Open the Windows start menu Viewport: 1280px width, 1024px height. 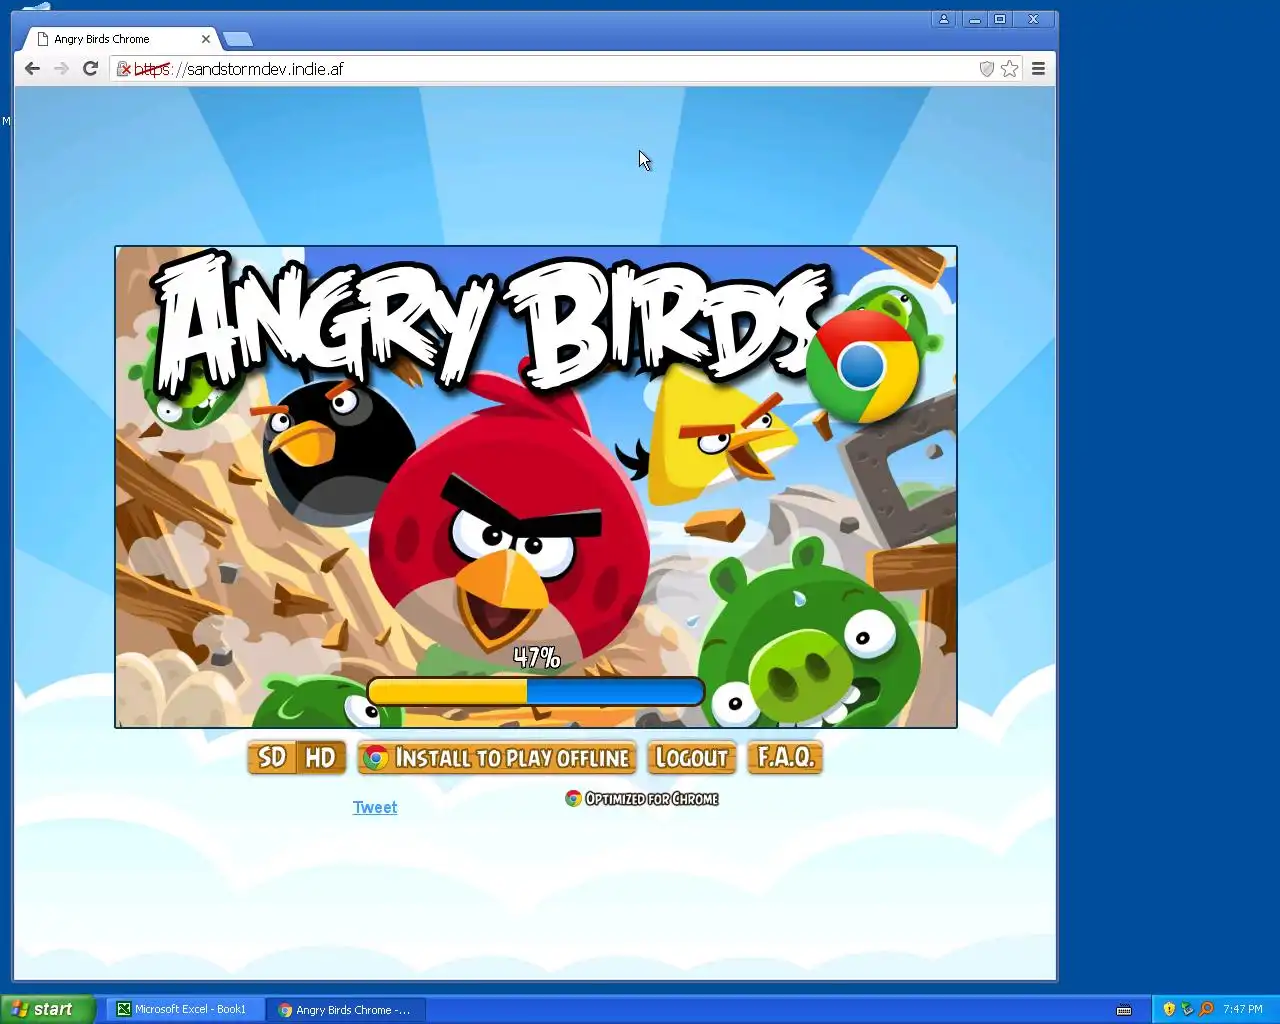point(47,1009)
